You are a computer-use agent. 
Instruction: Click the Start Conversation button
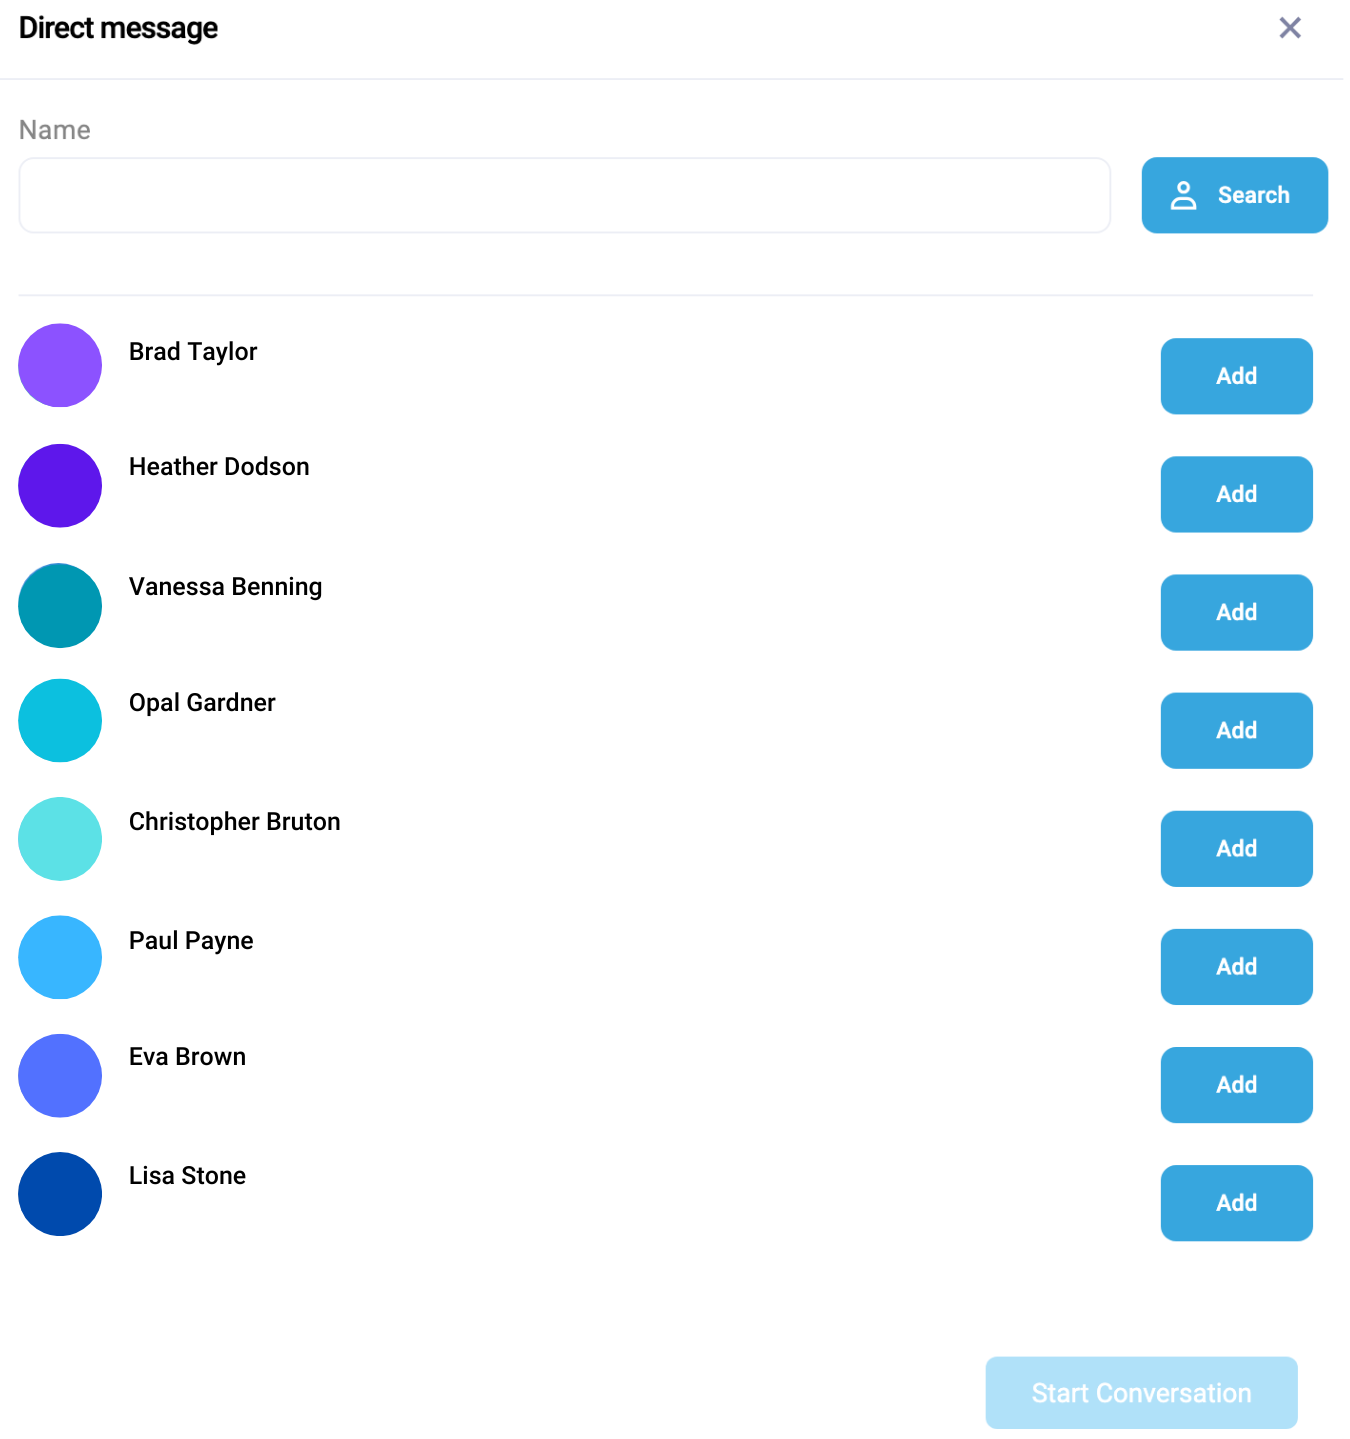tap(1141, 1392)
